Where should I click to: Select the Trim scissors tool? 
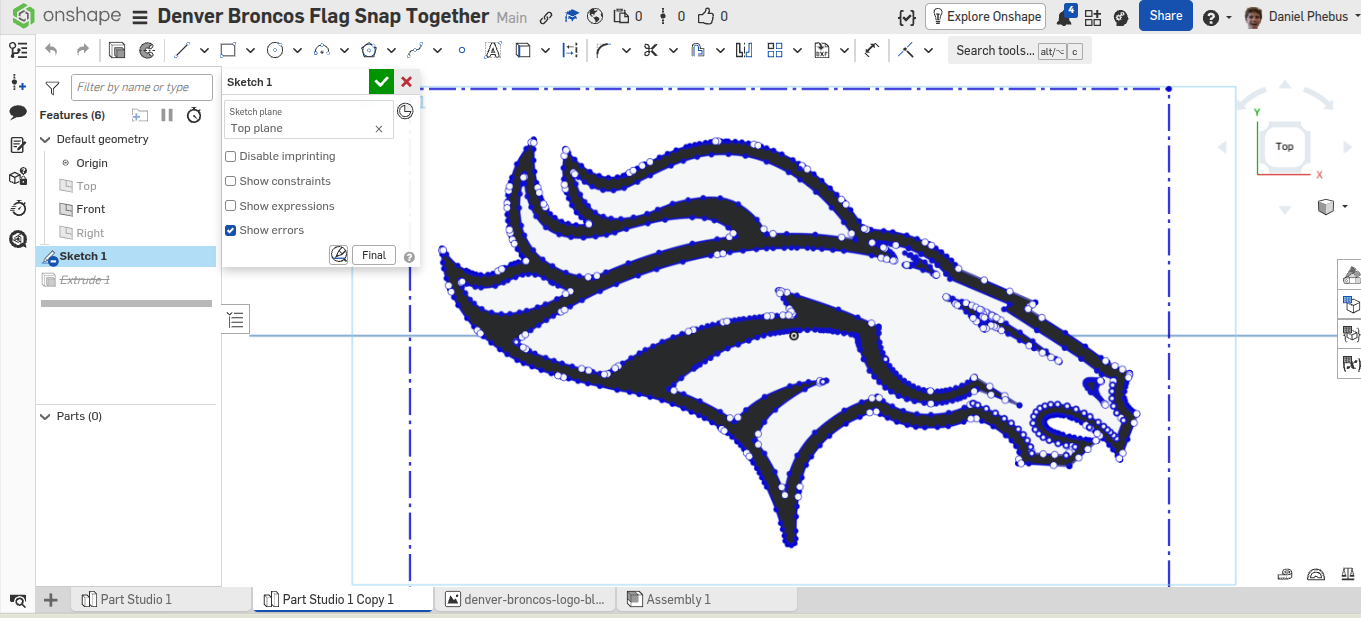651,50
